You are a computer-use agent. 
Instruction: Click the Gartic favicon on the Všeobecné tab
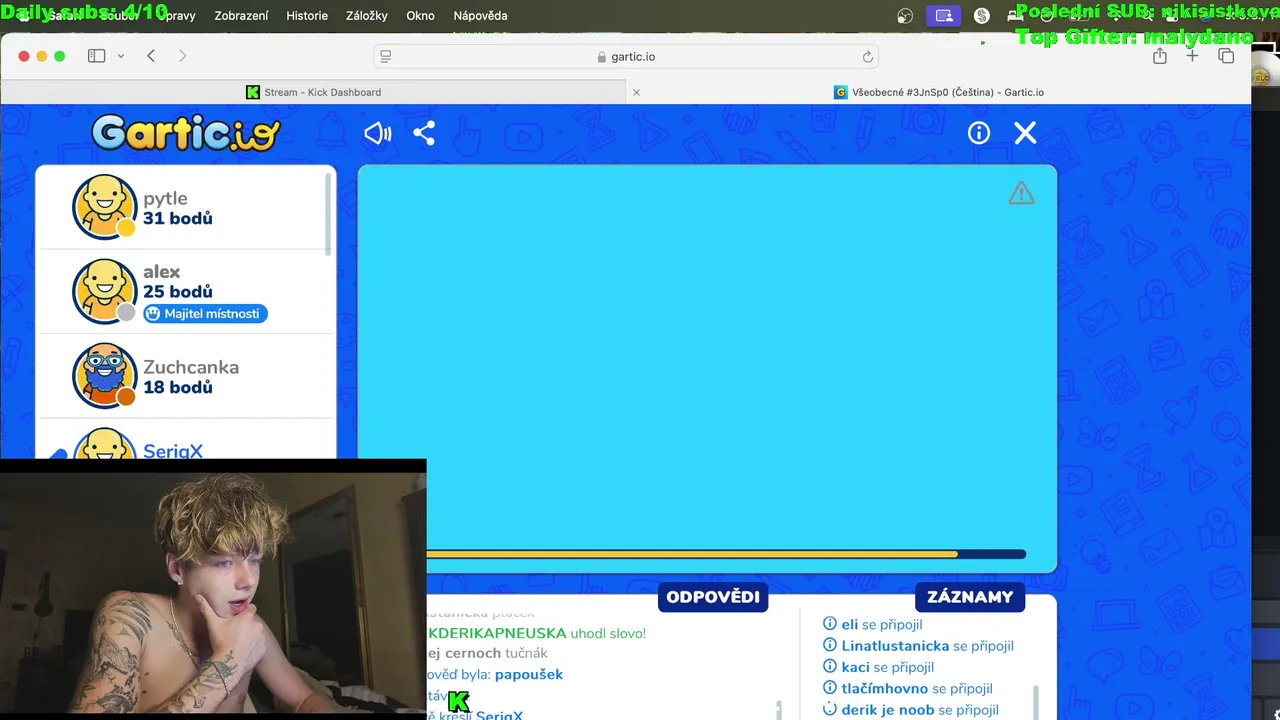click(x=841, y=92)
